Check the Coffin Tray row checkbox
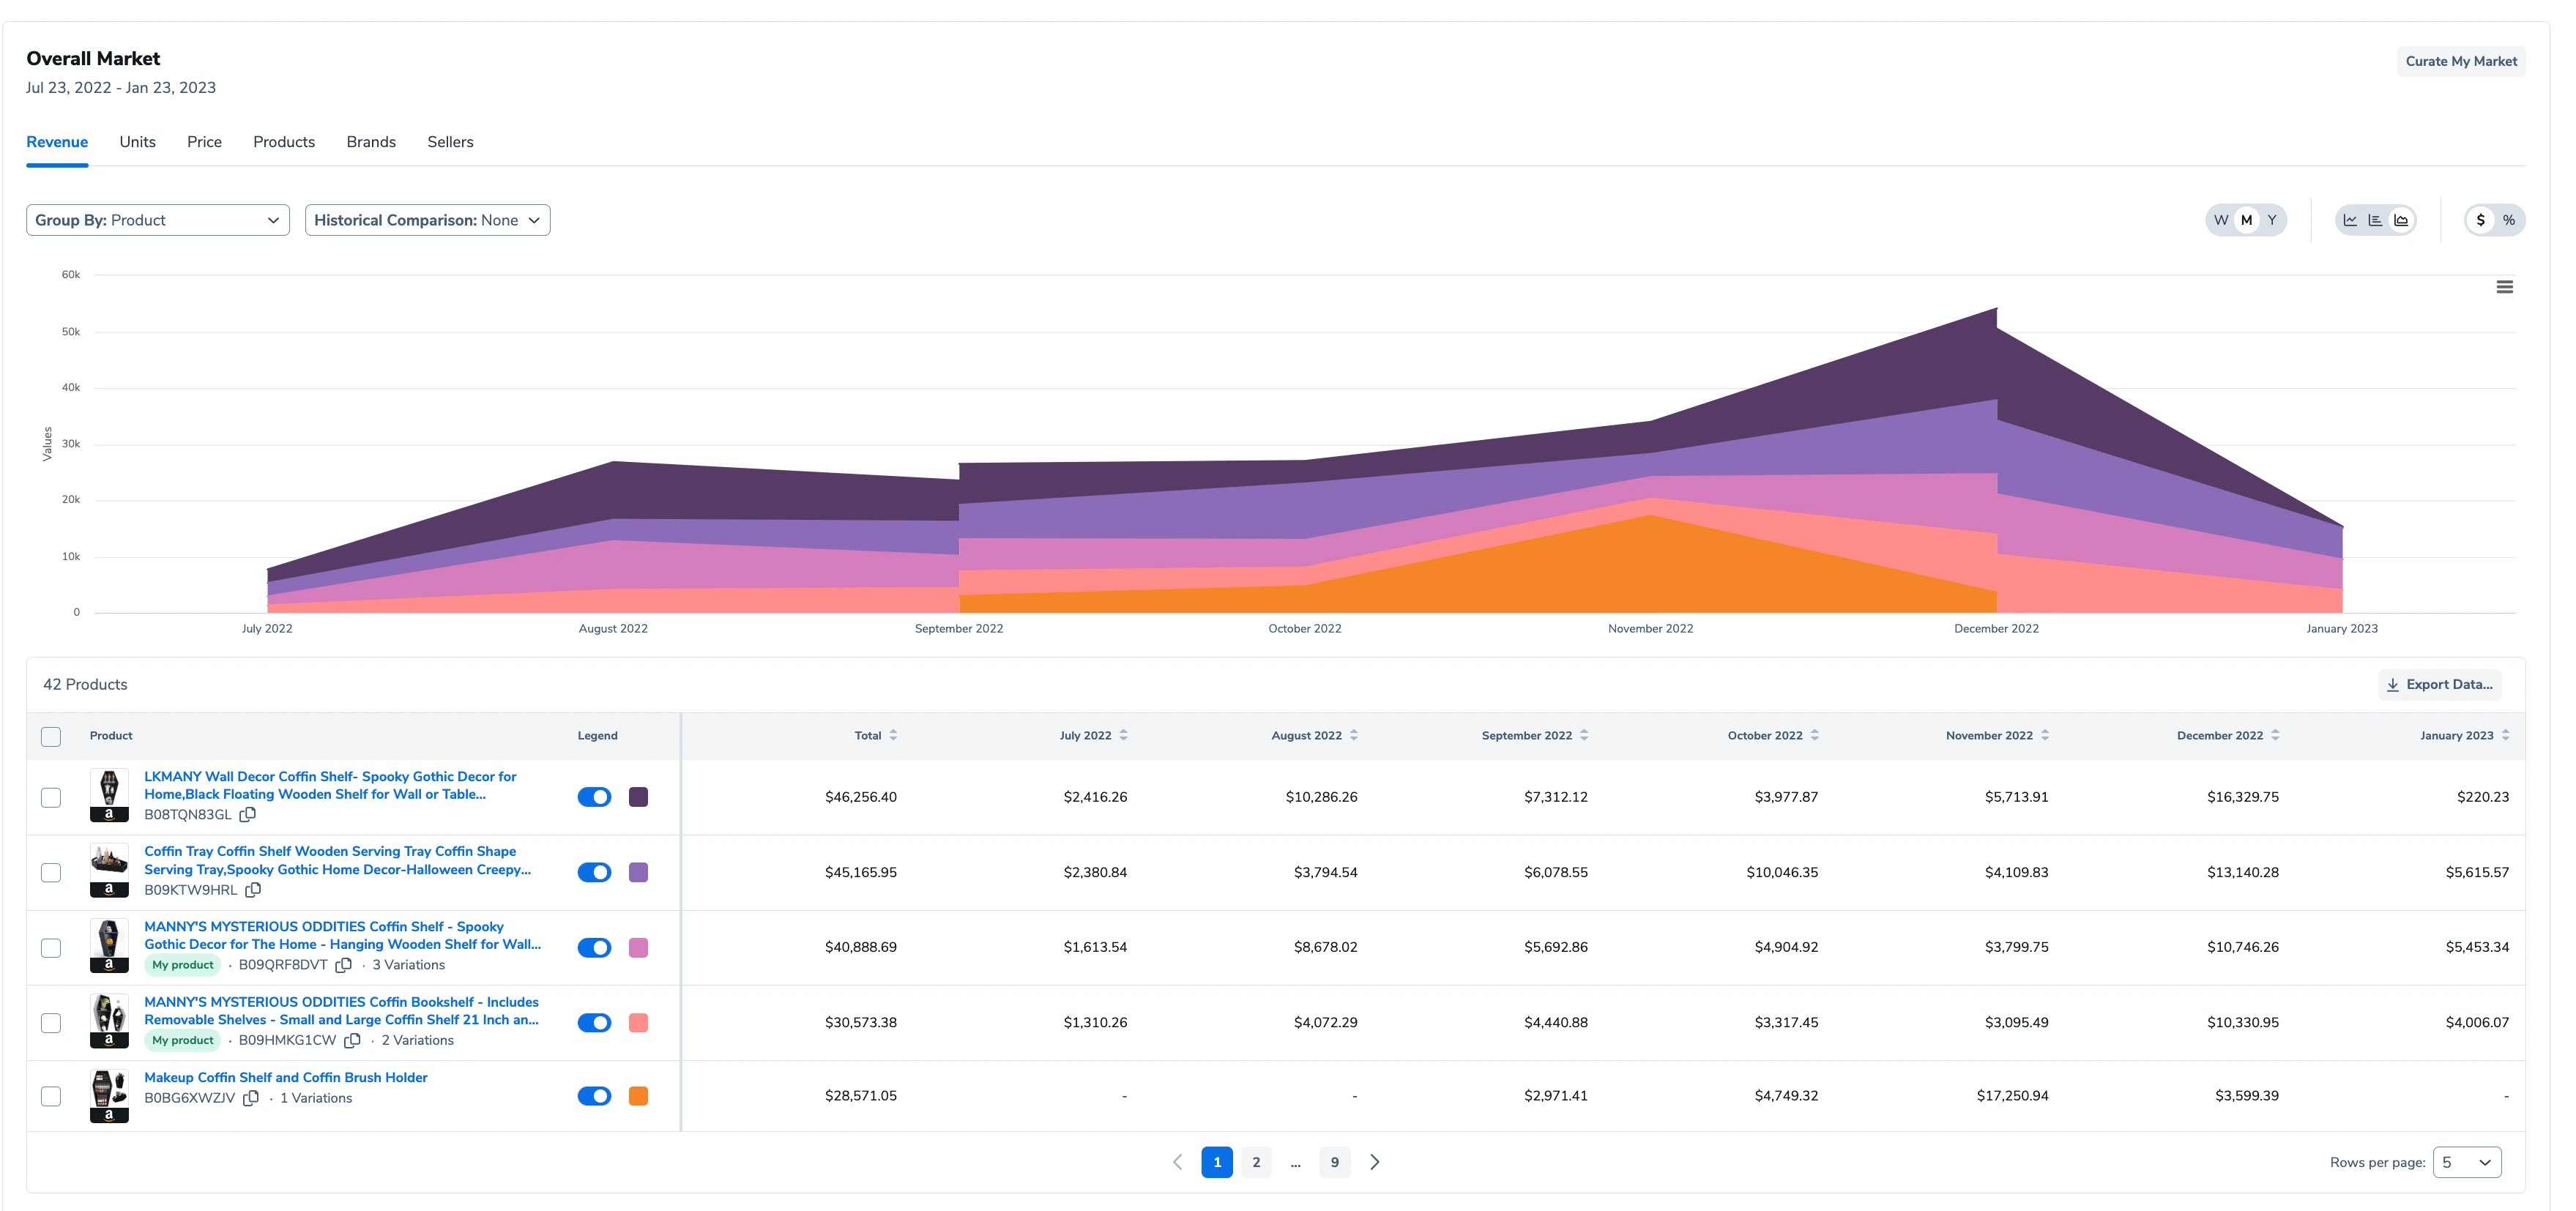2576x1211 pixels. 51,873
